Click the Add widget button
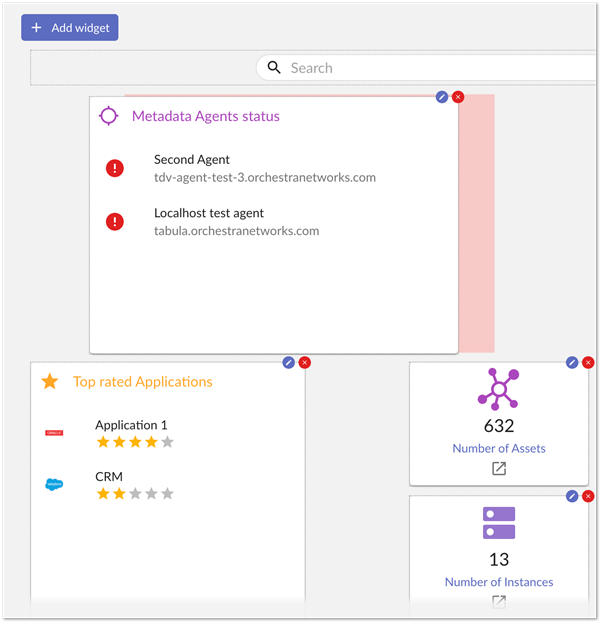This screenshot has width=600, height=622. (x=69, y=27)
